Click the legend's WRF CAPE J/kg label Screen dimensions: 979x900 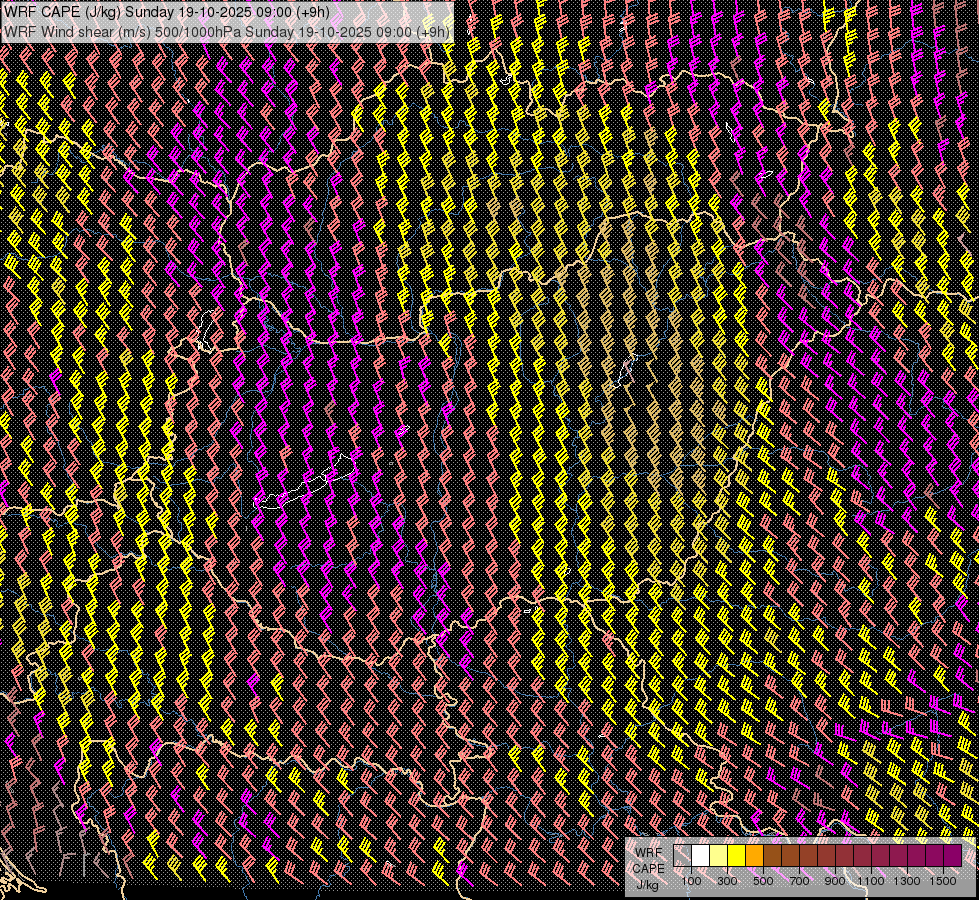(648, 868)
